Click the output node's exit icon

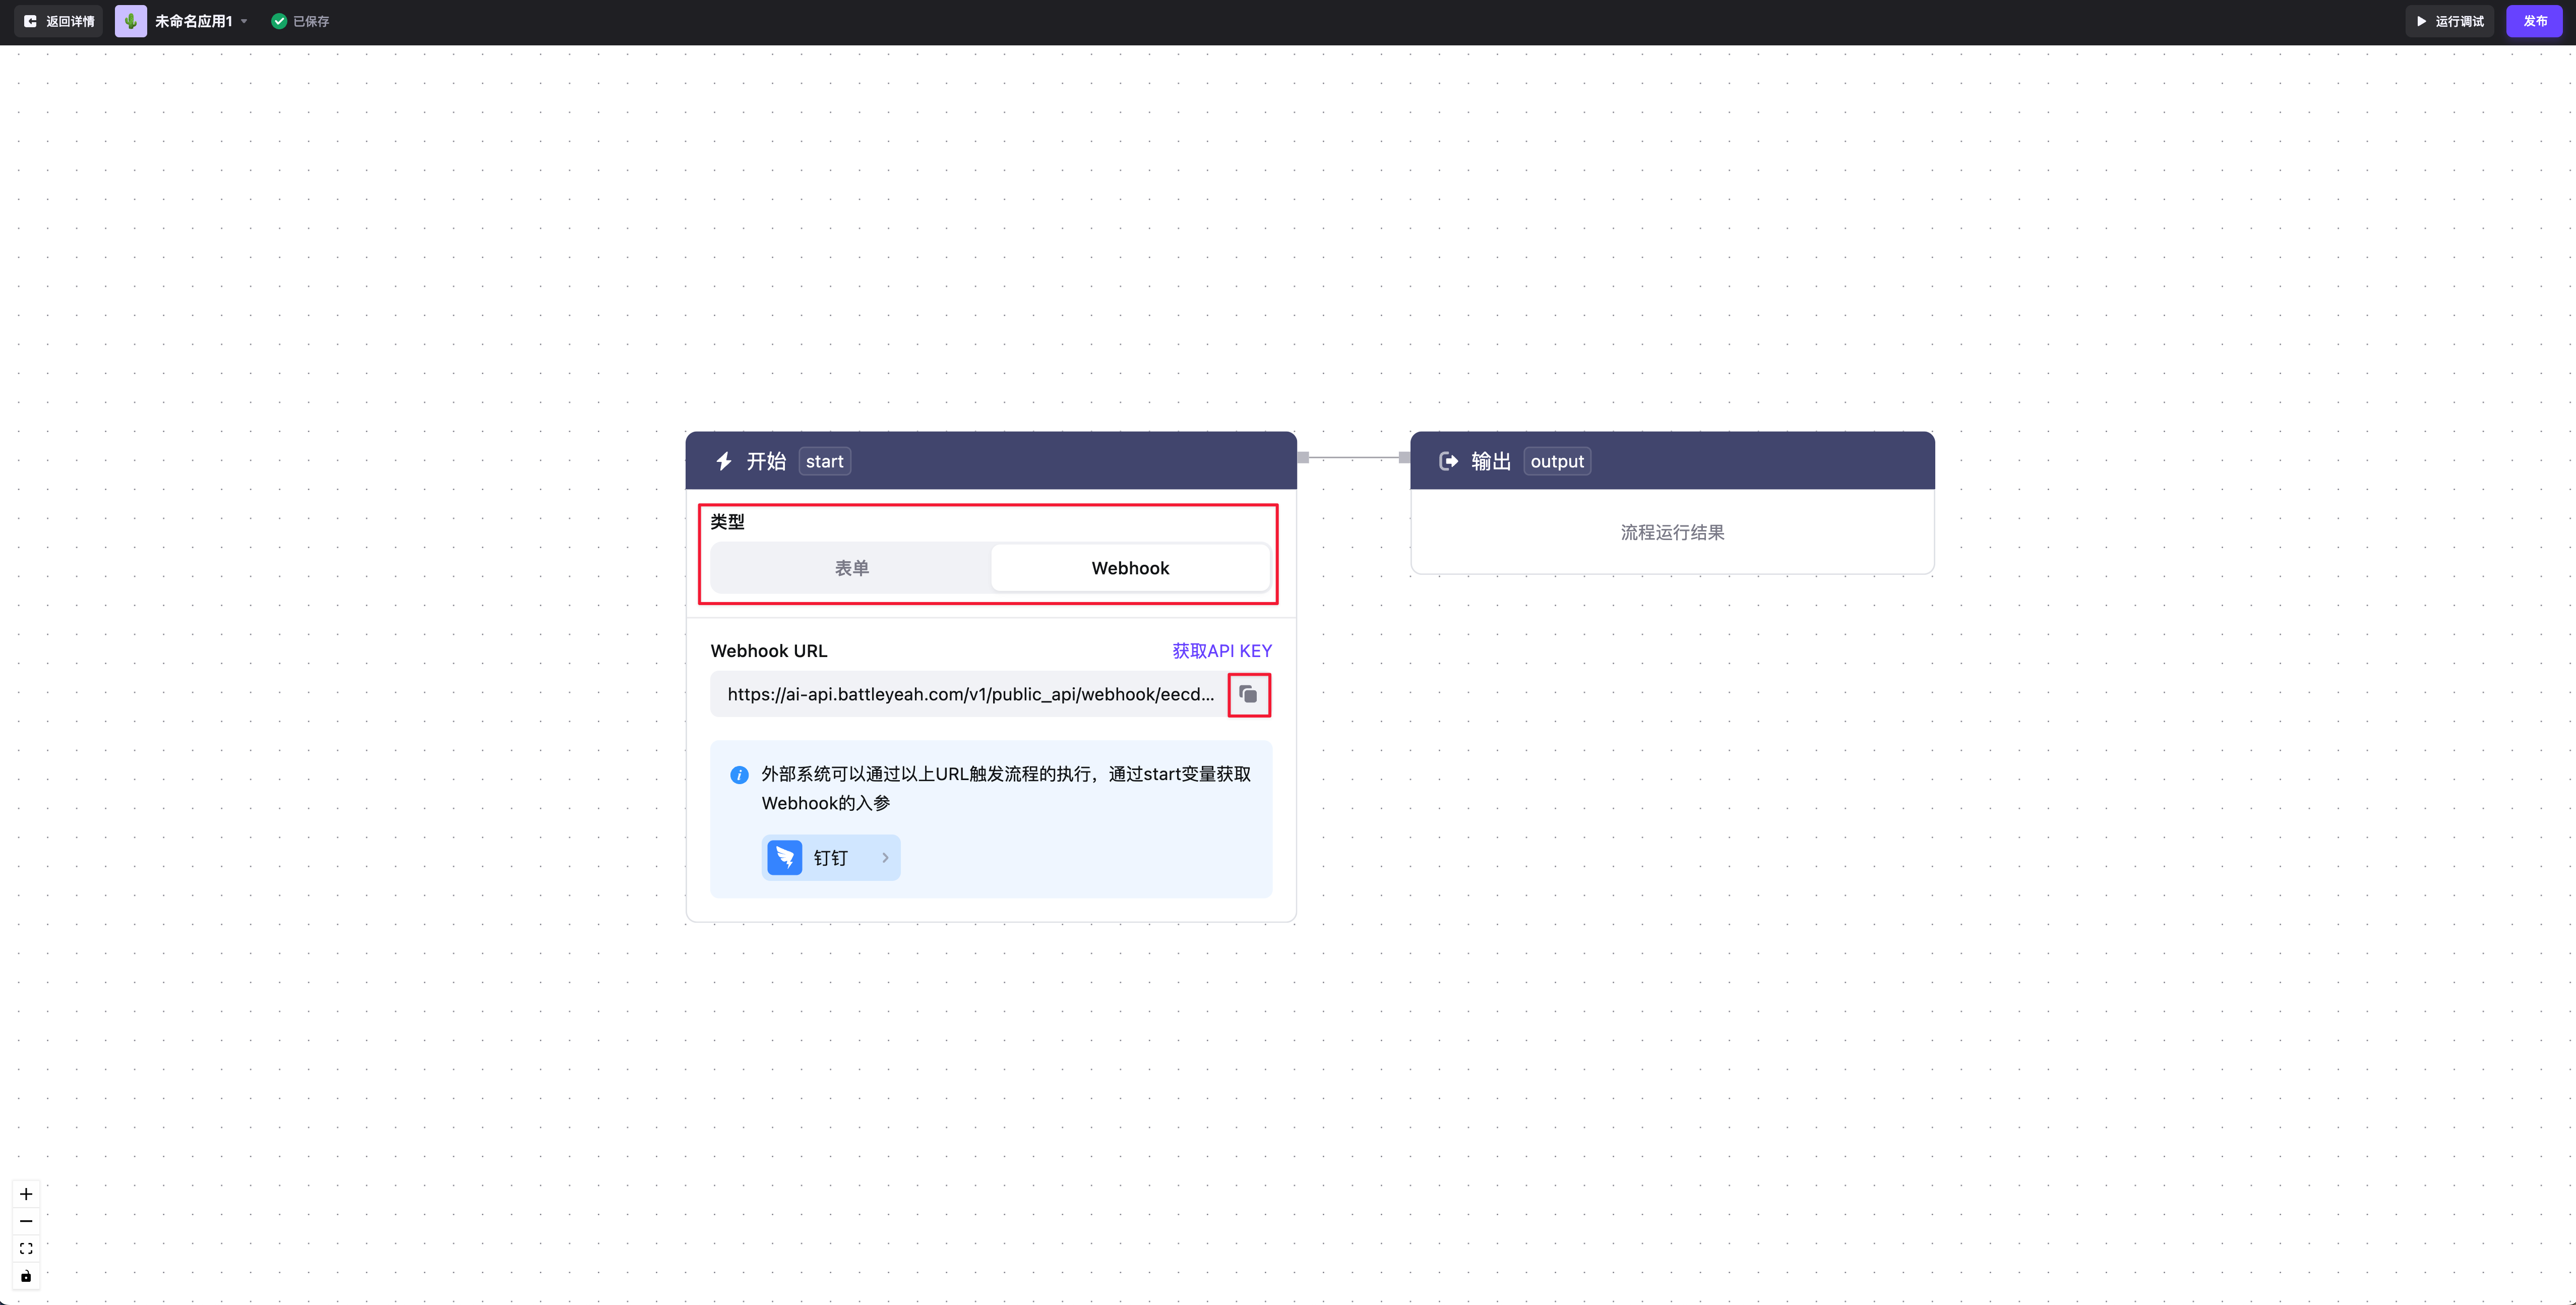1447,461
